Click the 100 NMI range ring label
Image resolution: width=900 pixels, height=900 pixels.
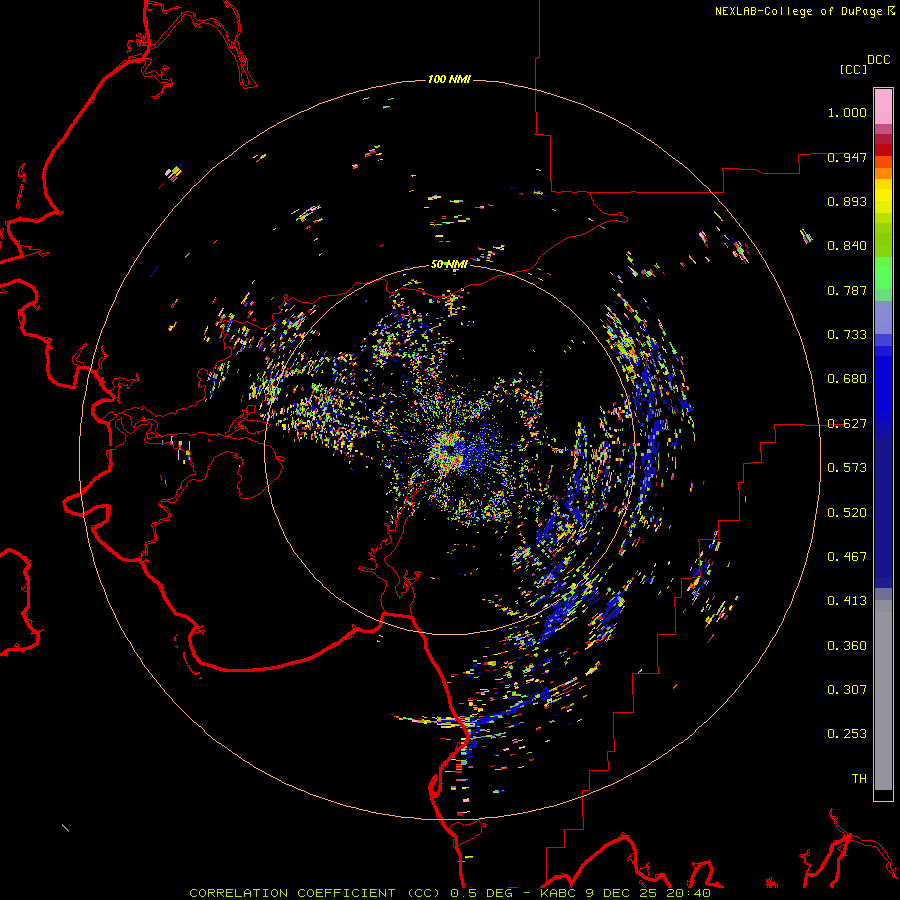449,79
